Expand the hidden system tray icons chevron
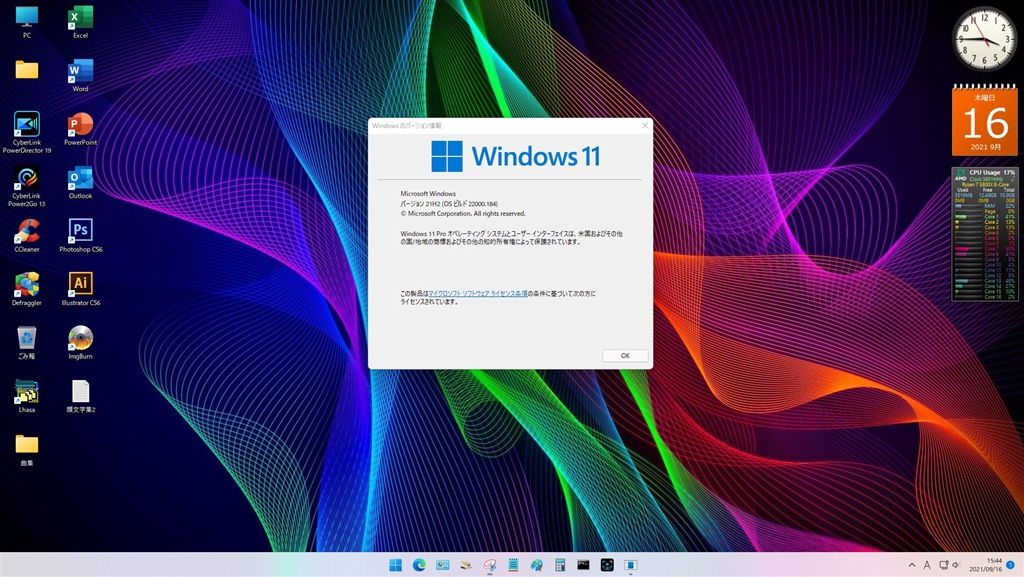The height and width of the screenshot is (577, 1024). (x=911, y=565)
